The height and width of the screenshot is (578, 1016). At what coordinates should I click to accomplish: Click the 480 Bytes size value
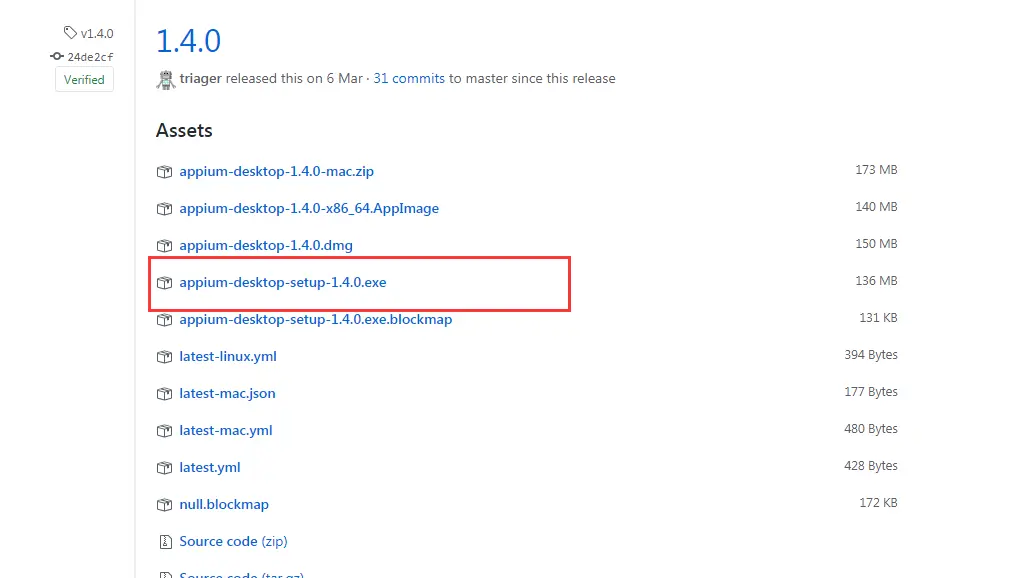pos(871,428)
